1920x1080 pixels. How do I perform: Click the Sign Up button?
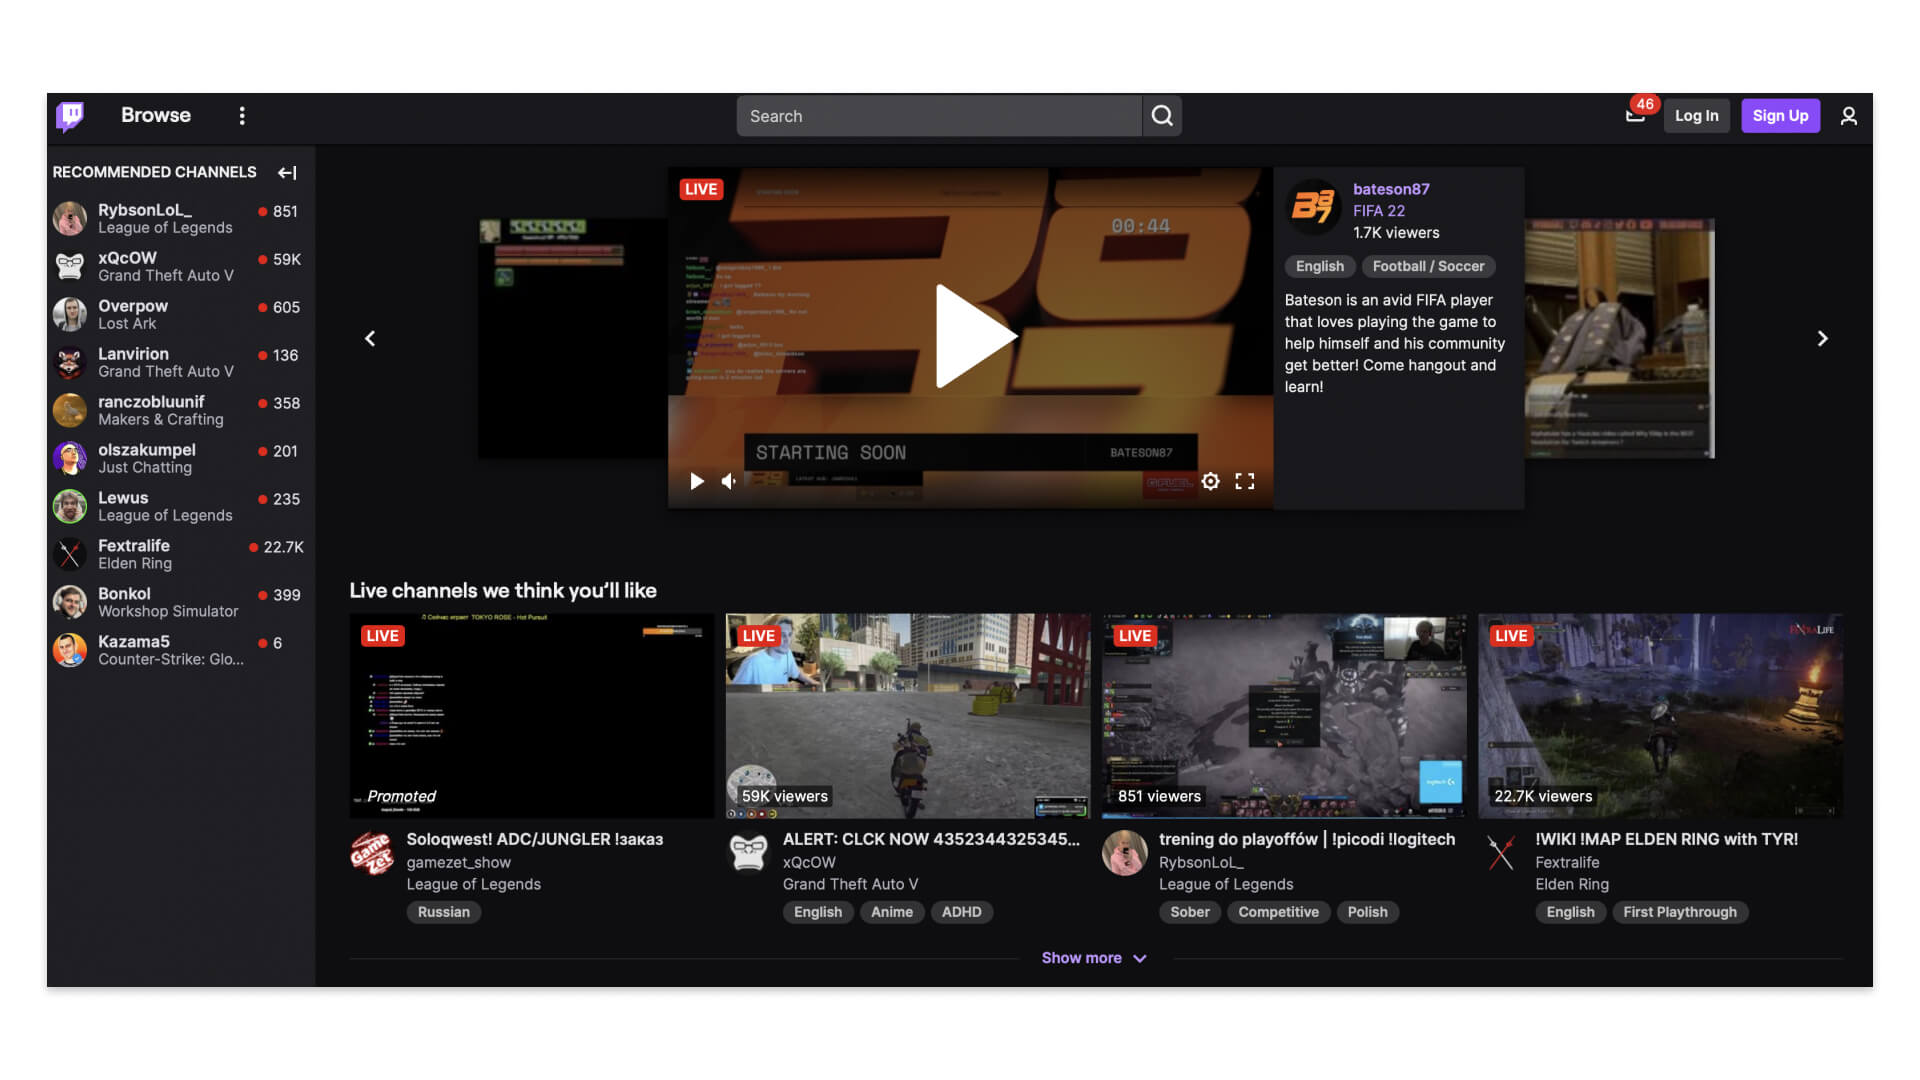coord(1780,116)
